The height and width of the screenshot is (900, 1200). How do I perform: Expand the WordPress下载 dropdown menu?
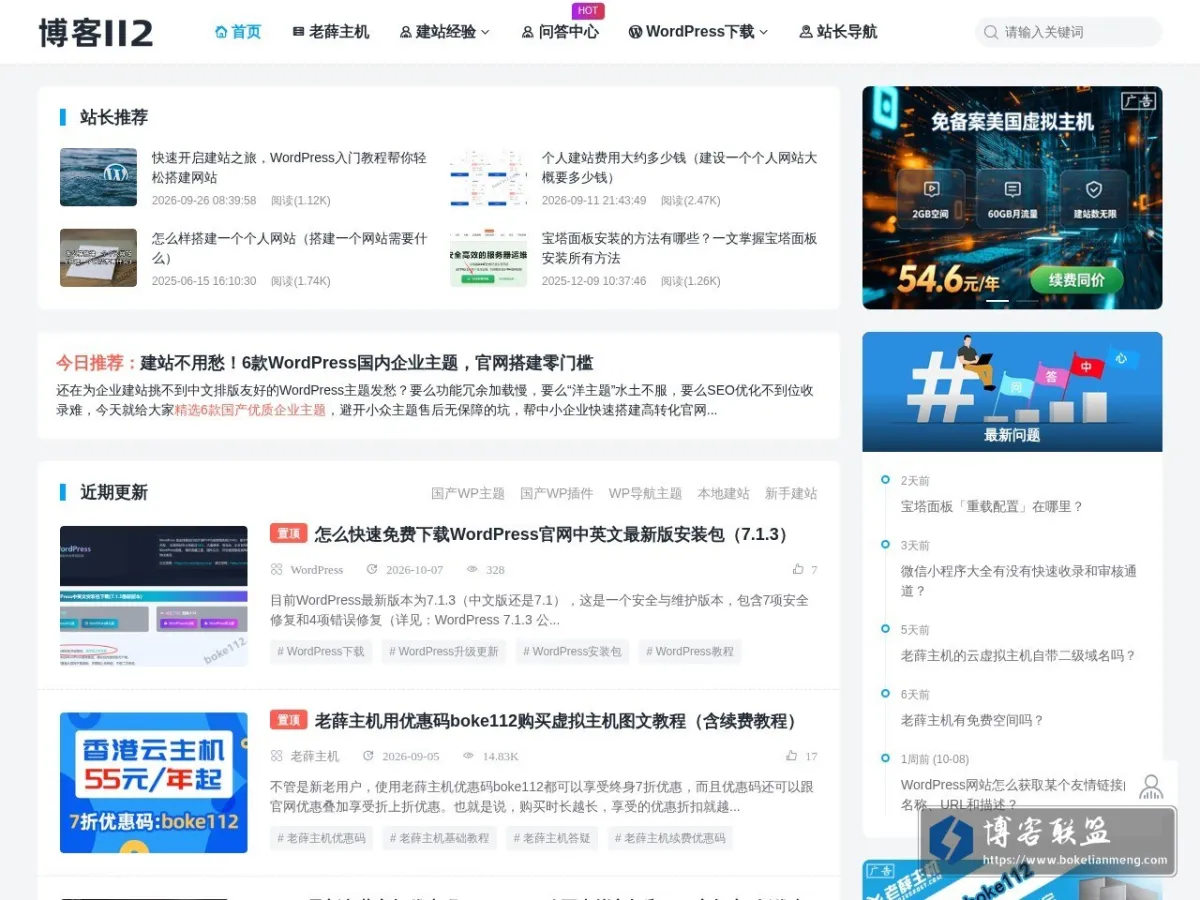tap(698, 32)
